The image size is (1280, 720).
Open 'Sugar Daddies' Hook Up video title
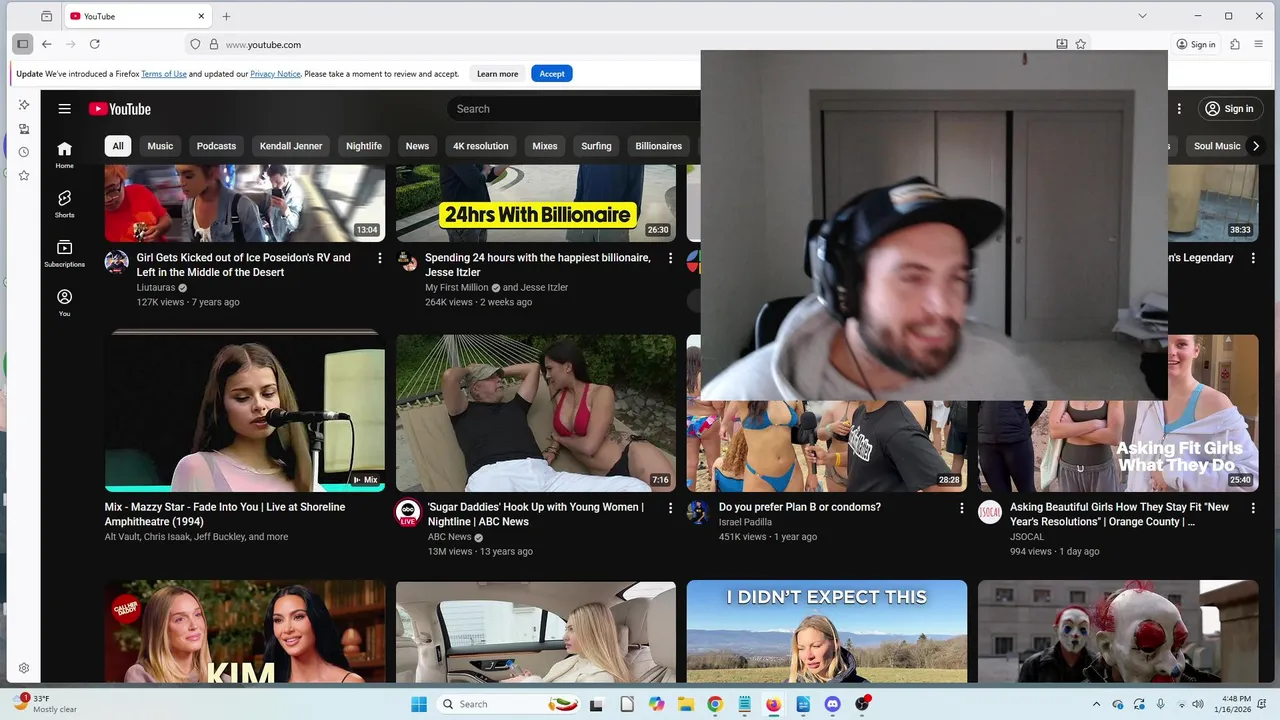(x=536, y=514)
